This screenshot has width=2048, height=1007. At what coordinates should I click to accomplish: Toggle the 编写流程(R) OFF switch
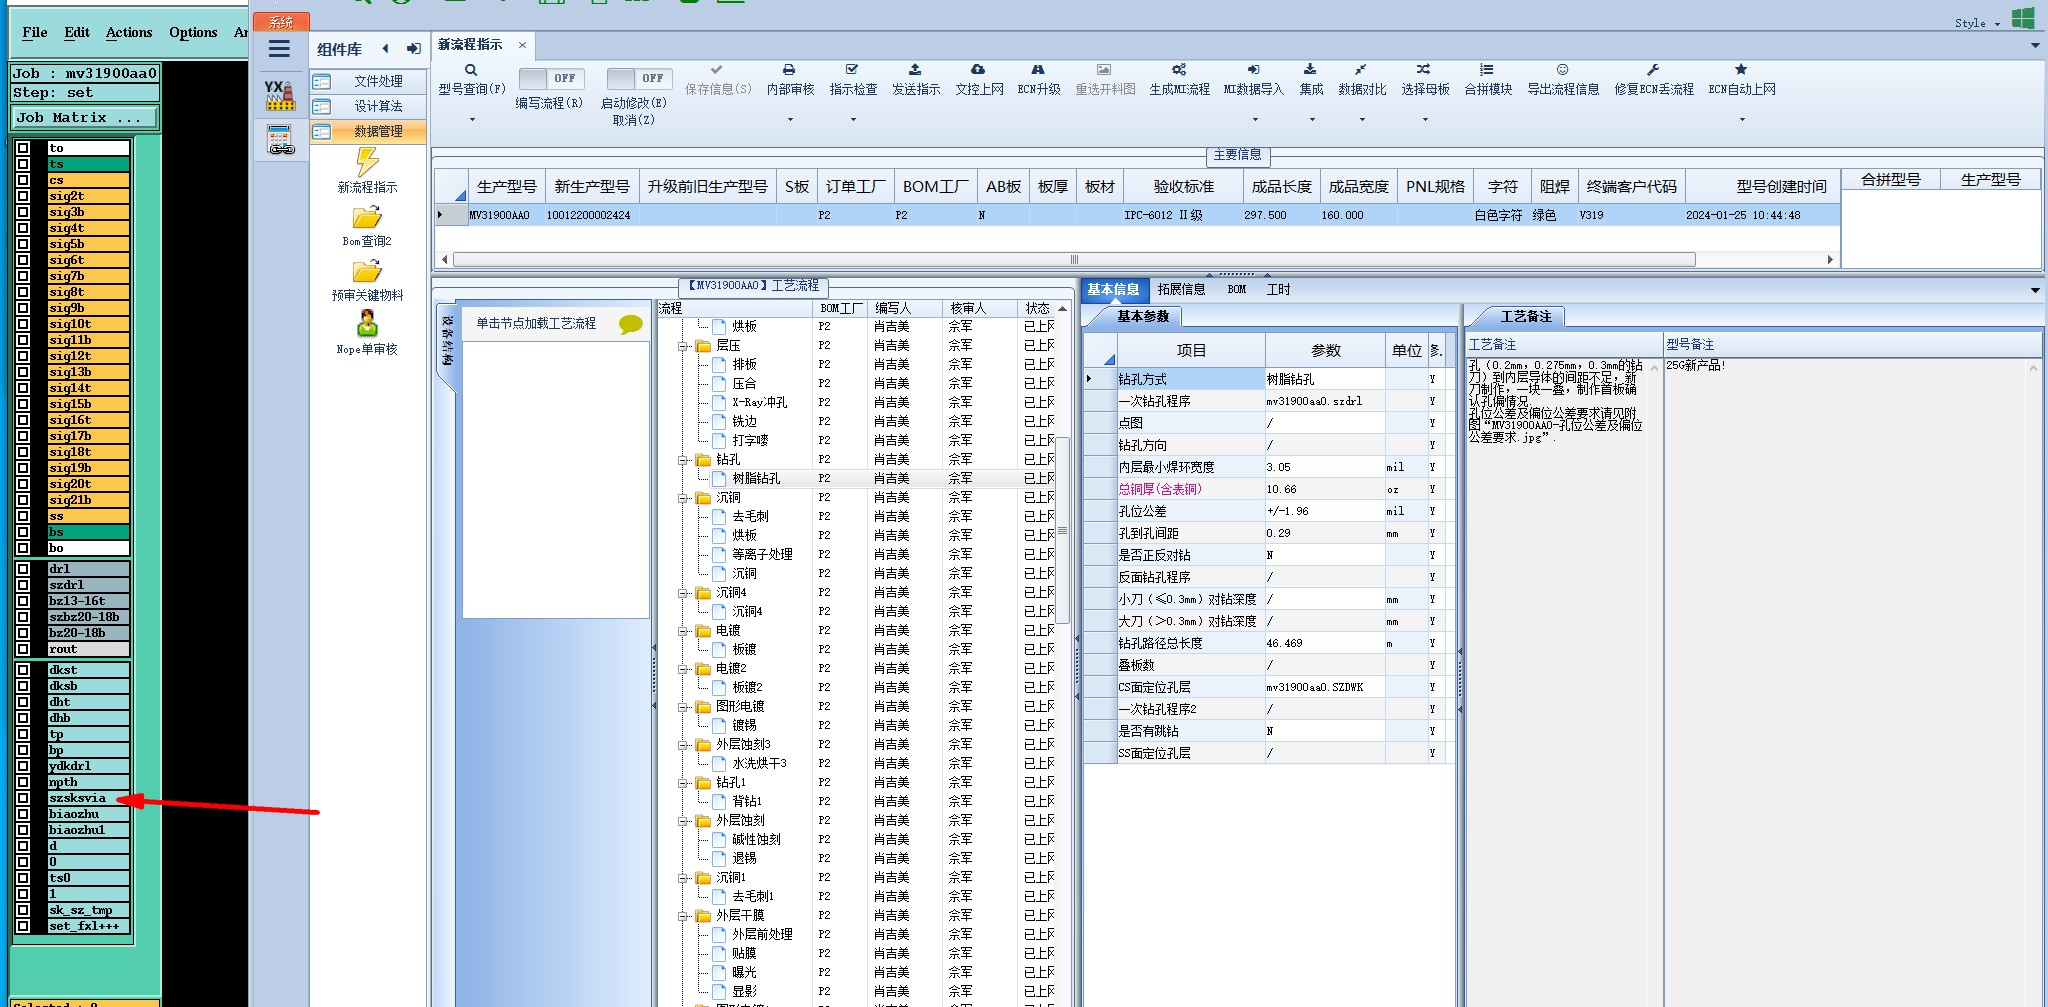[551, 78]
